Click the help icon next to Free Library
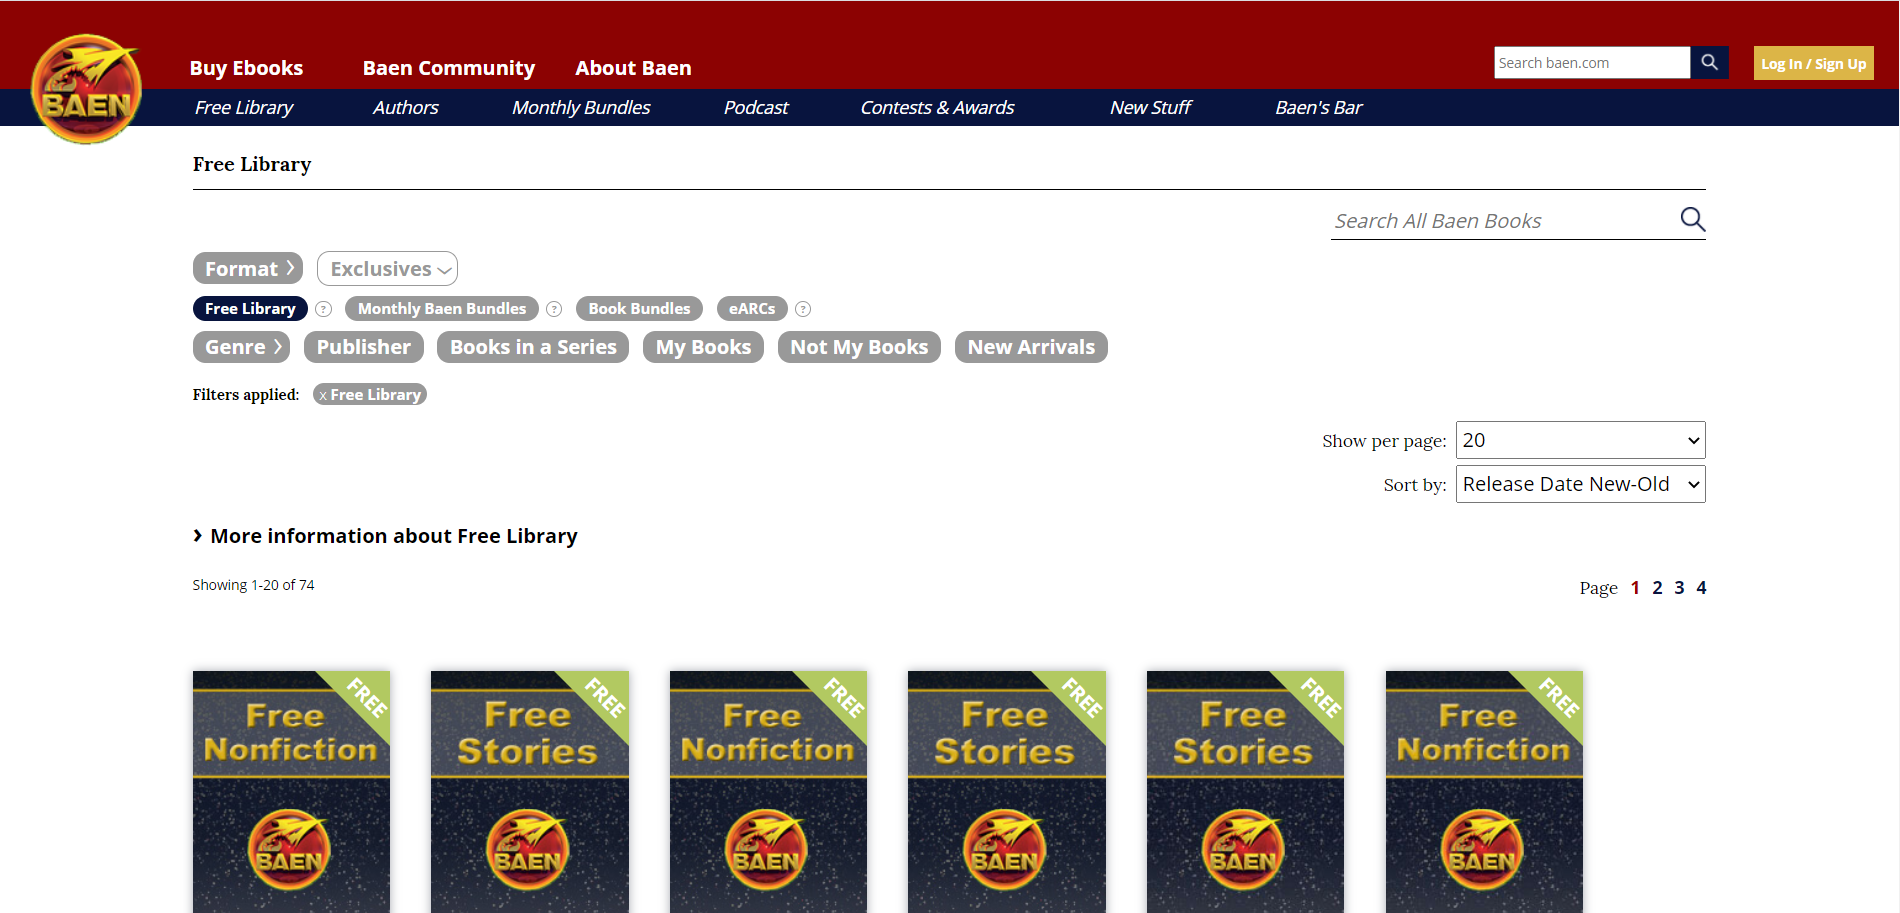Image resolution: width=1900 pixels, height=913 pixels. [324, 309]
